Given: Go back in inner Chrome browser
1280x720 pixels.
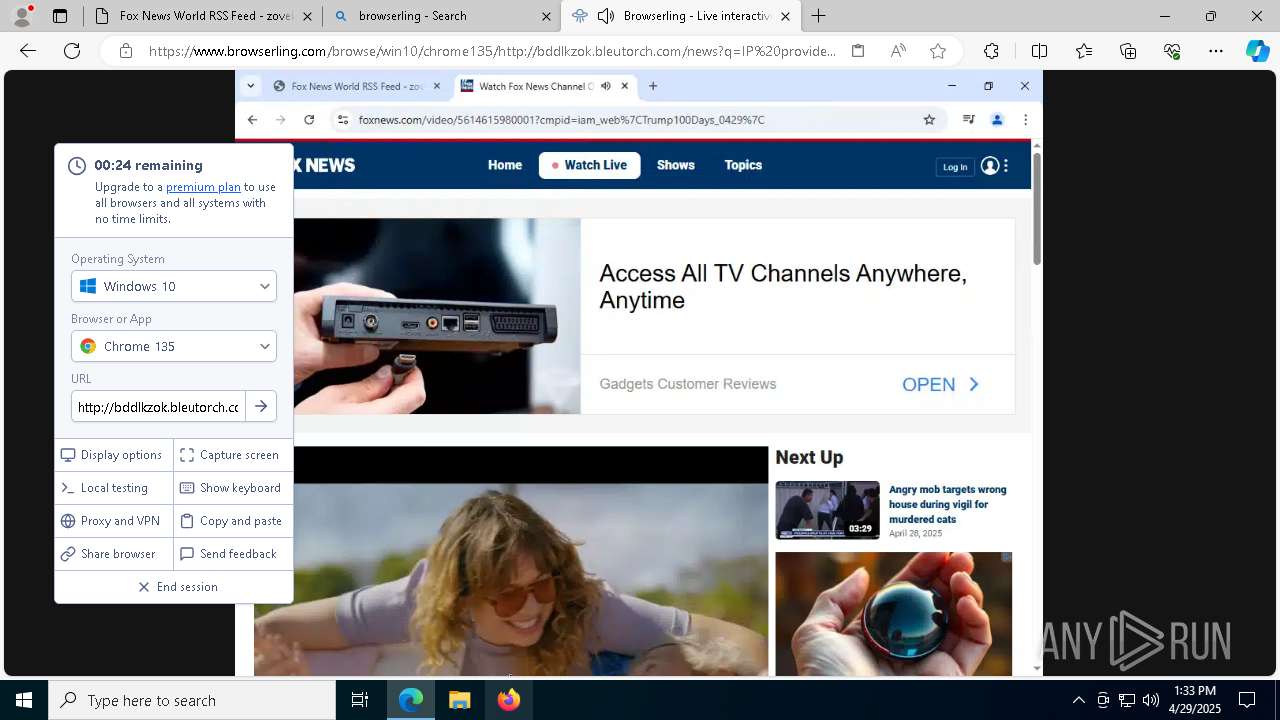Looking at the screenshot, I should point(252,120).
